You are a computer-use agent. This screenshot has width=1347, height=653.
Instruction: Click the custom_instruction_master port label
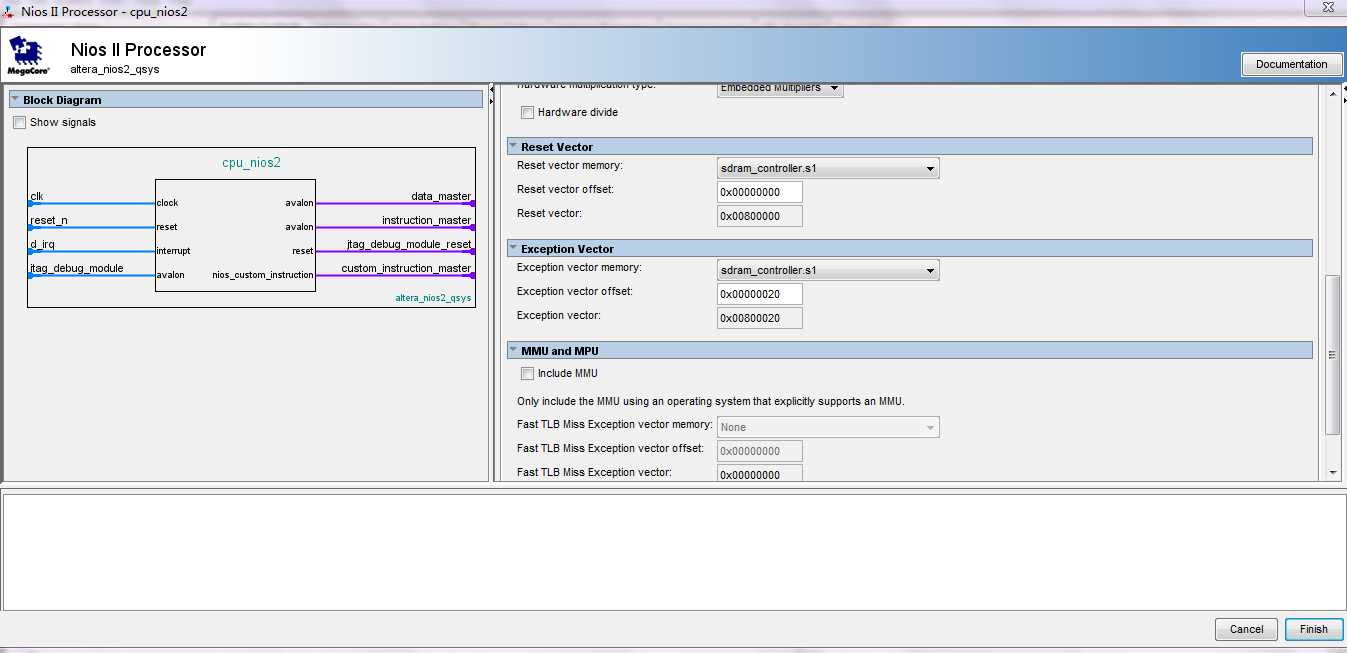pyautogui.click(x=406, y=268)
